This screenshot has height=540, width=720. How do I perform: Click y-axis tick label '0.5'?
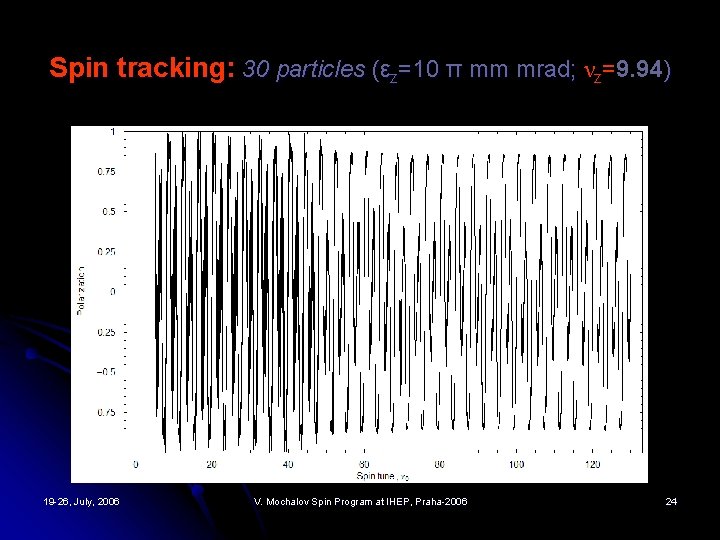(x=108, y=212)
